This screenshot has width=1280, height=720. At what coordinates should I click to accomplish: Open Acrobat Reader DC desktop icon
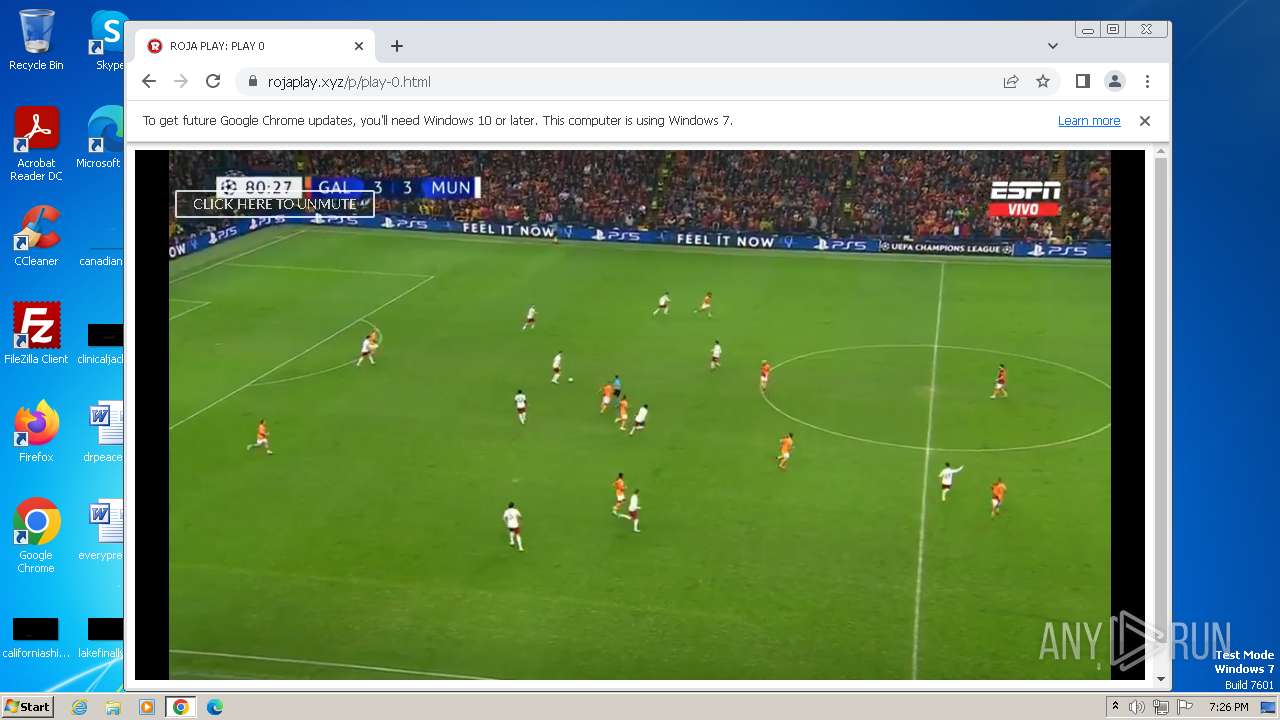pos(36,144)
